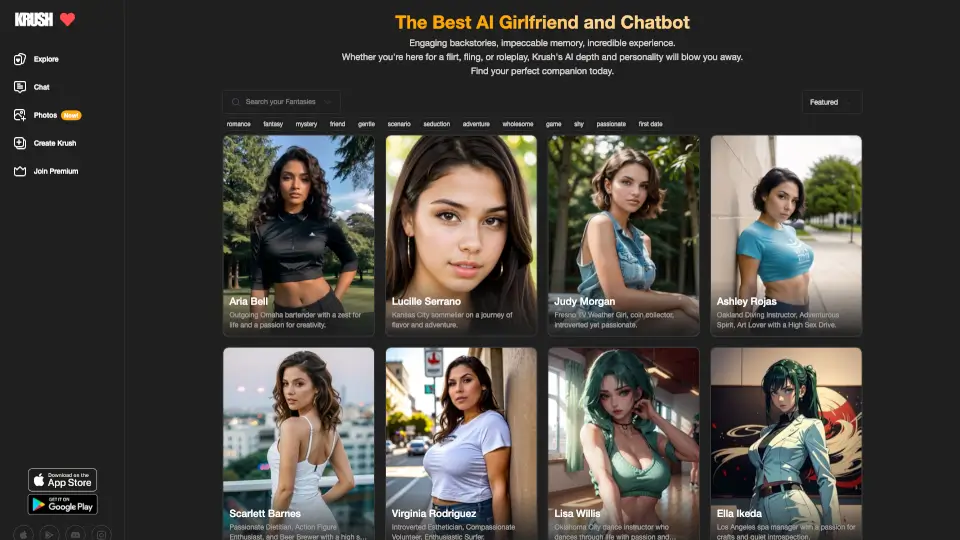Open the Create Krush menu item

click(x=54, y=143)
